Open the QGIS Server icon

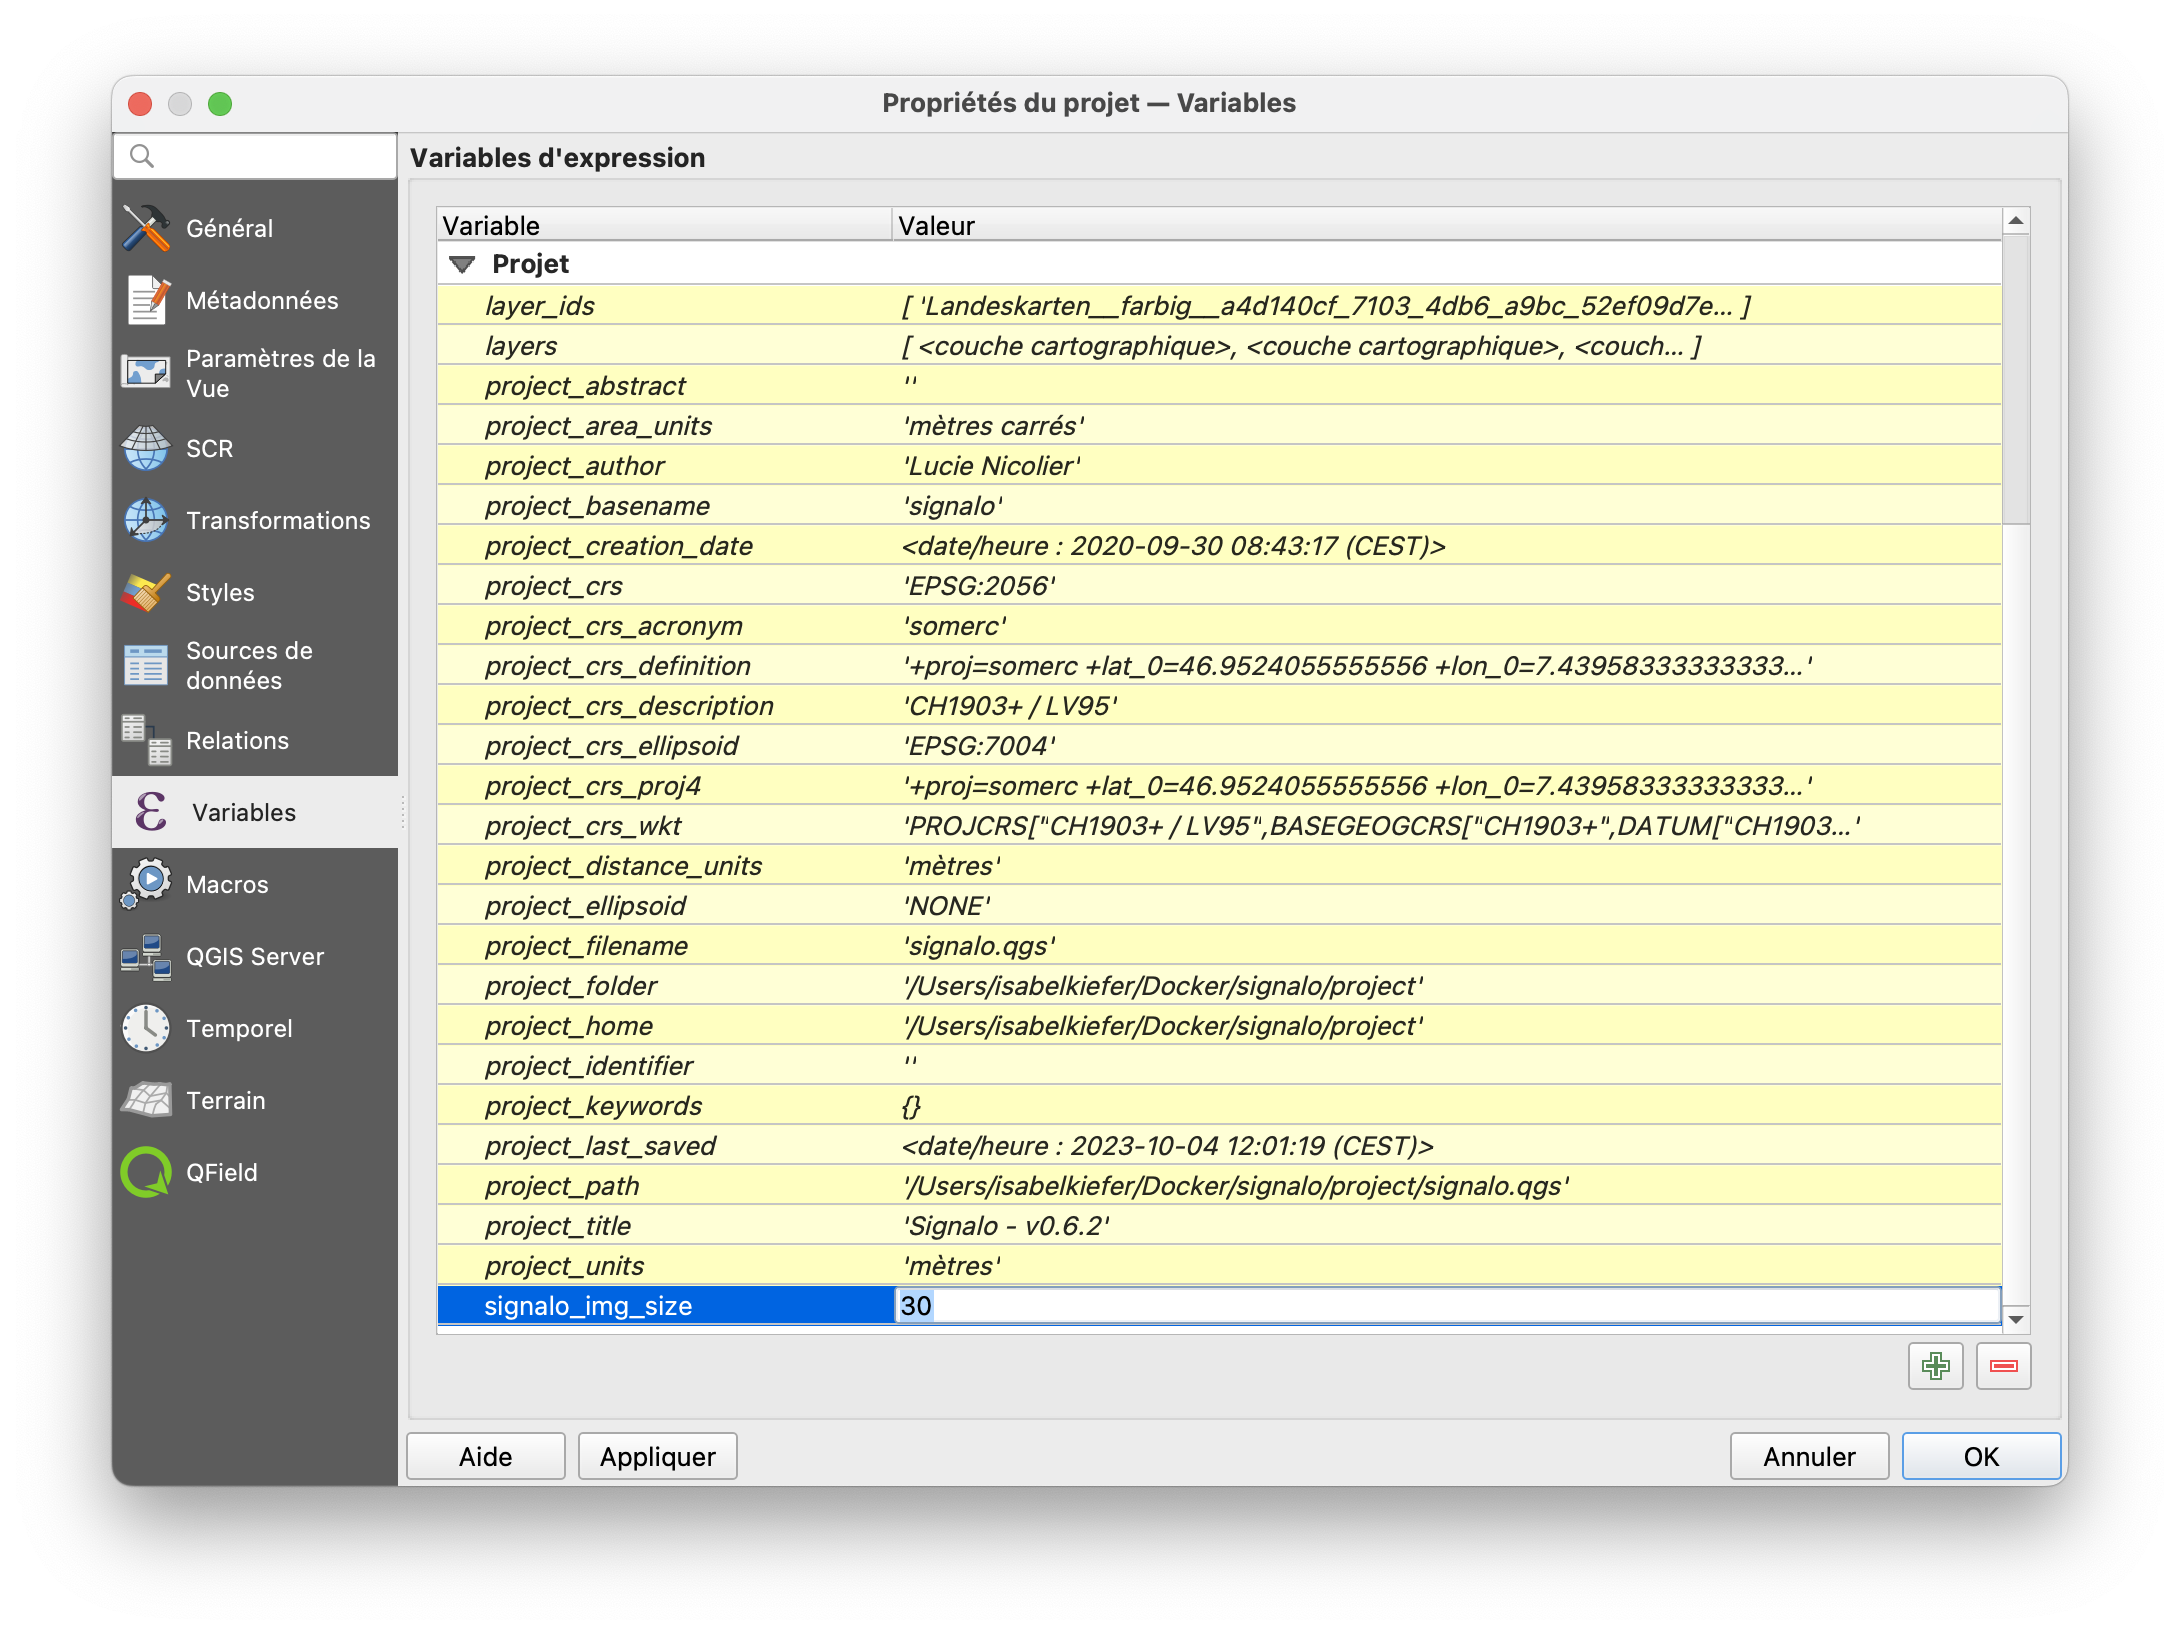tap(146, 956)
